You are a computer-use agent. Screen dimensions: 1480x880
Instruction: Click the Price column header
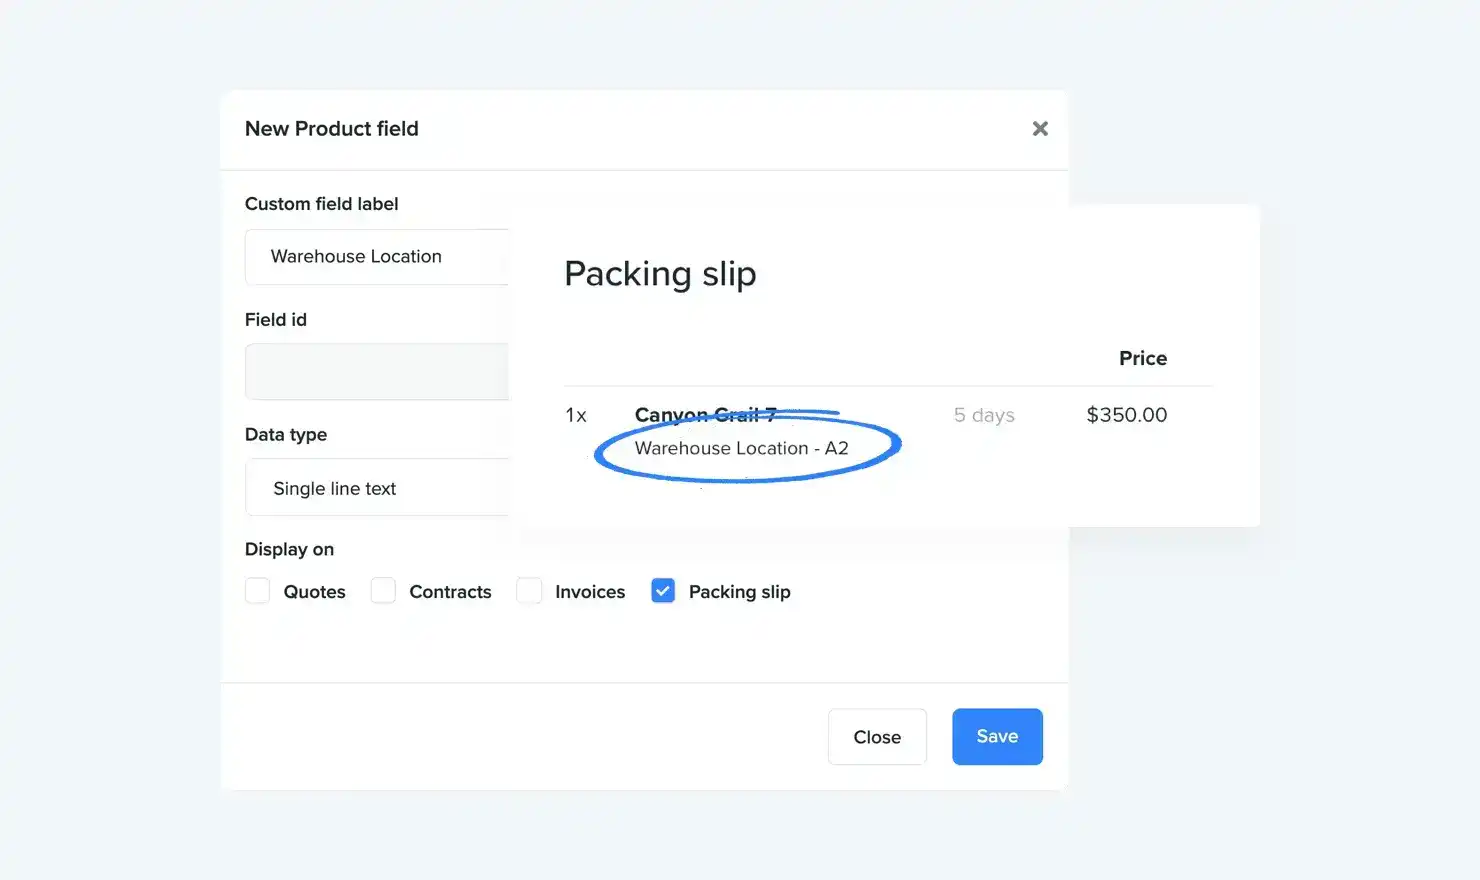click(1142, 358)
